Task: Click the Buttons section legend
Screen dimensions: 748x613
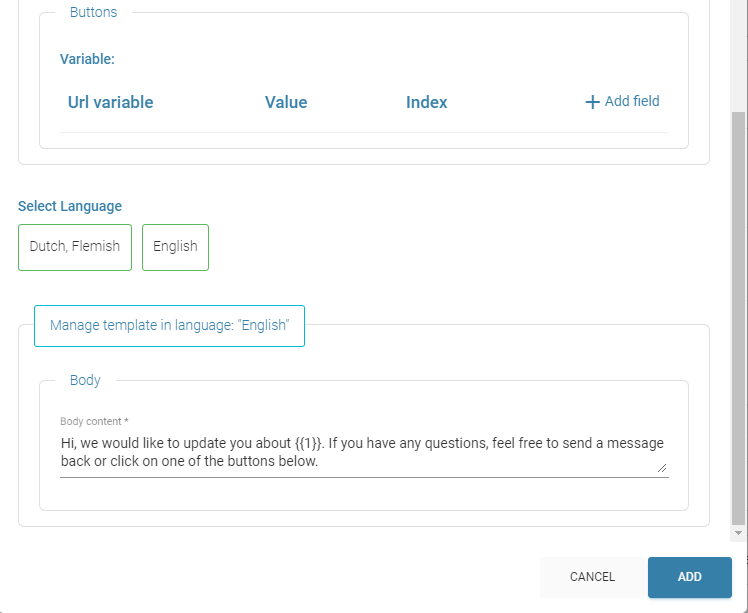Action: pyautogui.click(x=93, y=13)
